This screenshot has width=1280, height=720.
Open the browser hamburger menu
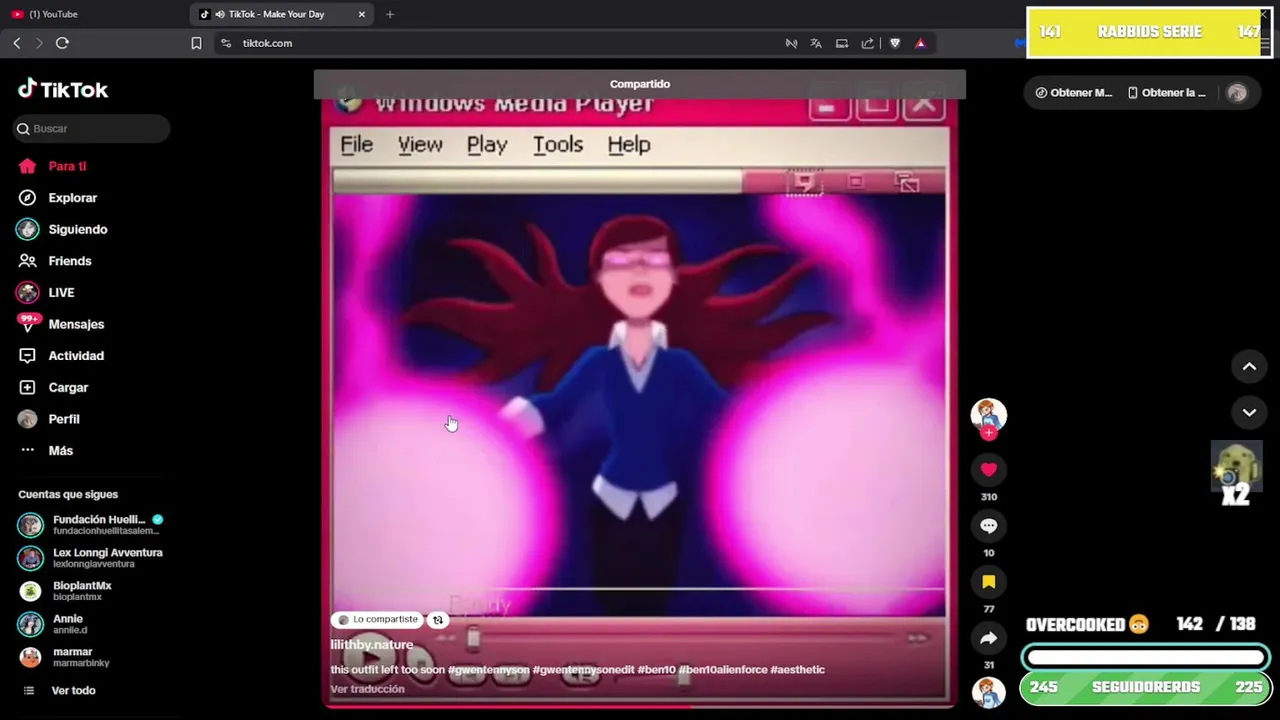1267,43
